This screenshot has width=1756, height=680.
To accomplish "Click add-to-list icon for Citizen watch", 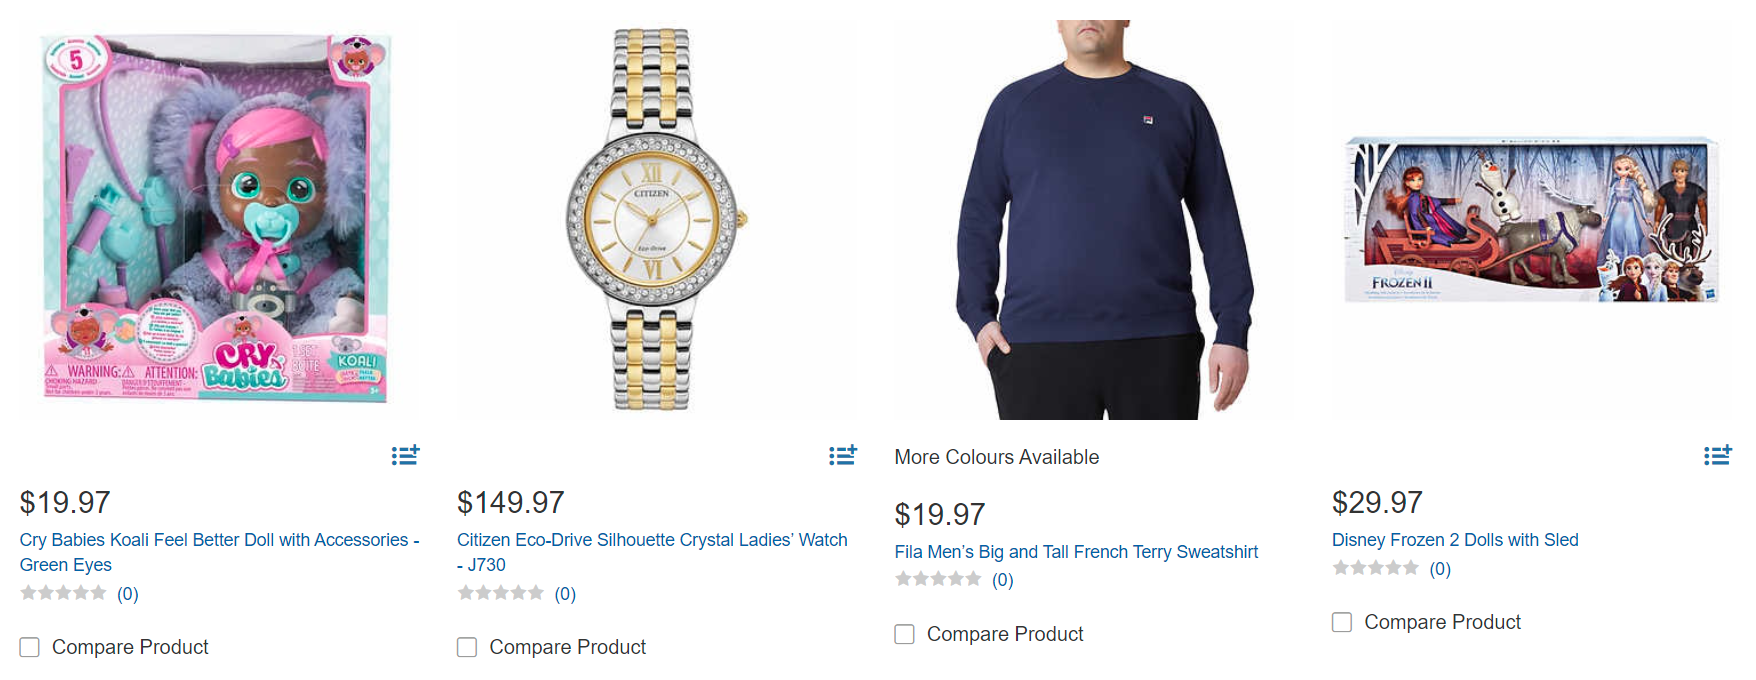I will pos(842,456).
